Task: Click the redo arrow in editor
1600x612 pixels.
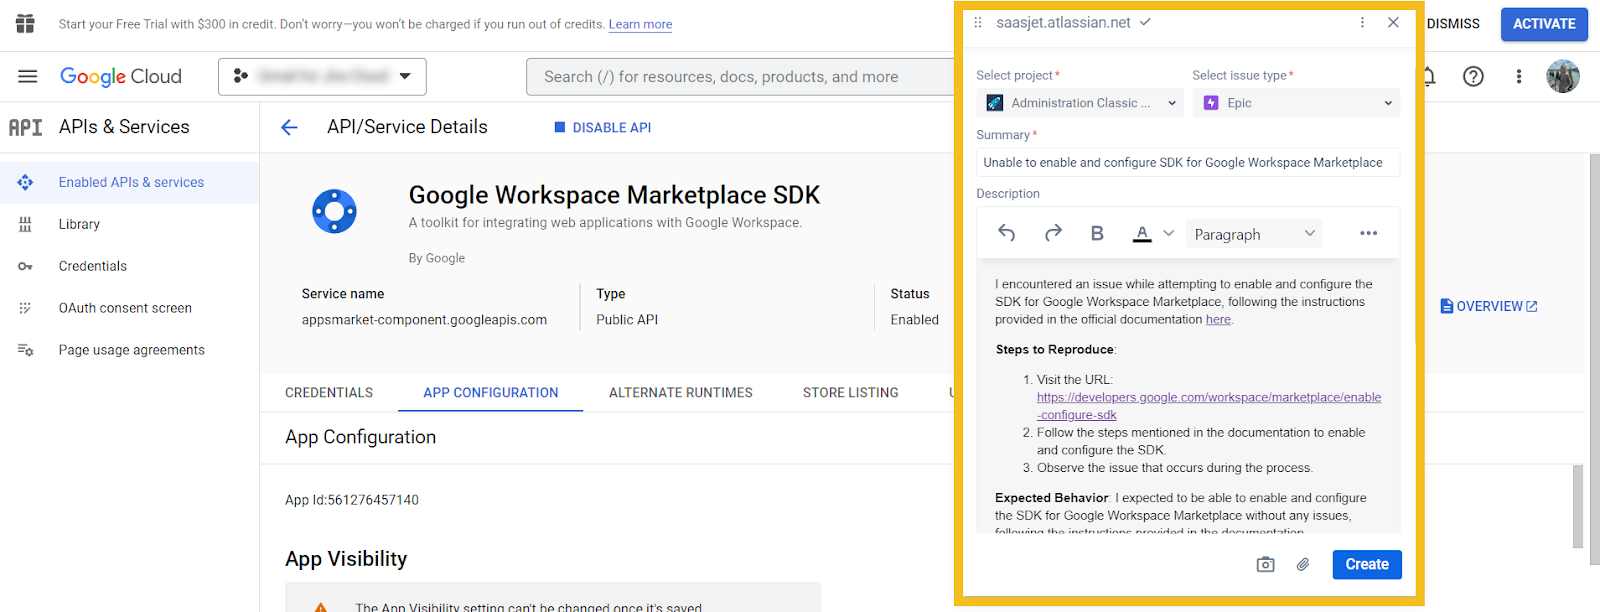Action: pyautogui.click(x=1053, y=233)
